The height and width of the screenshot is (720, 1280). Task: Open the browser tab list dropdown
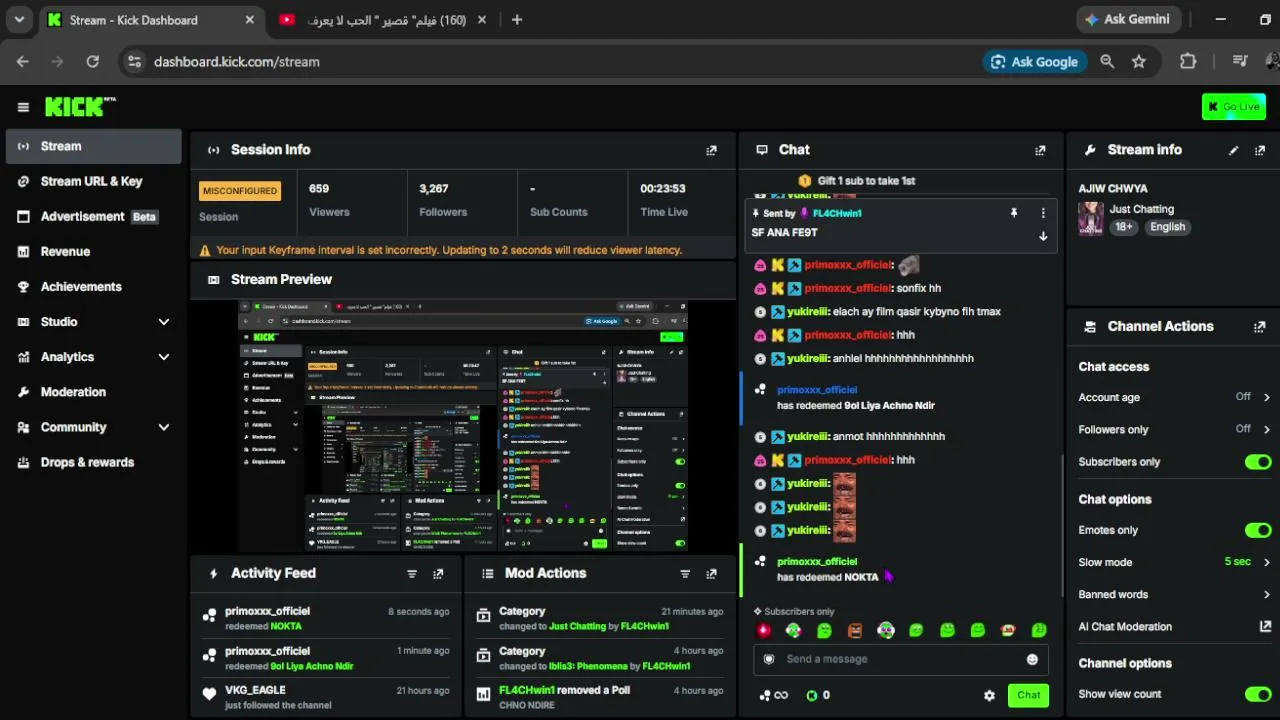pos(19,20)
